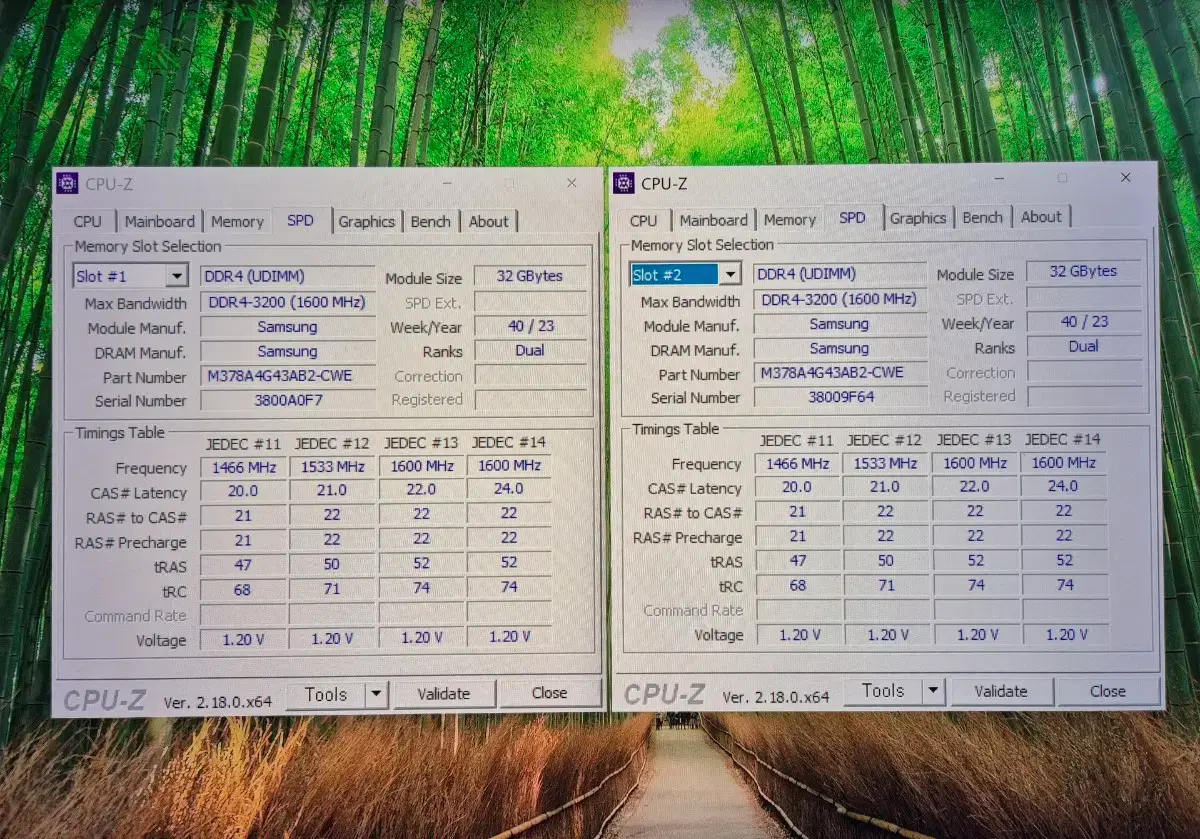This screenshot has height=839, width=1200.
Task: Click serial number field 38009F64
Action: tap(840, 397)
